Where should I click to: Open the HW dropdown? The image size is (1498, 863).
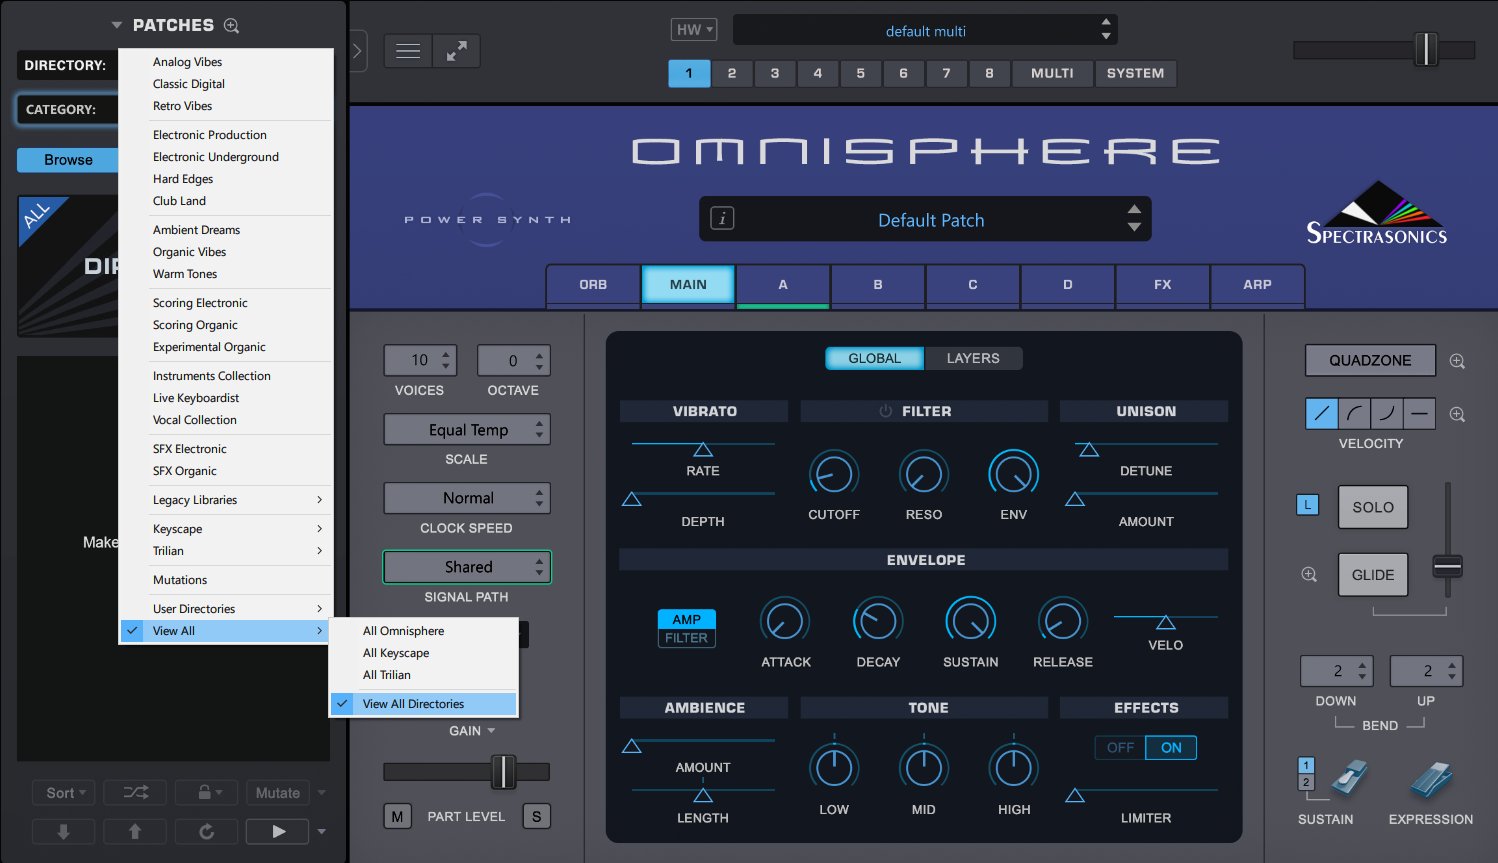click(694, 30)
